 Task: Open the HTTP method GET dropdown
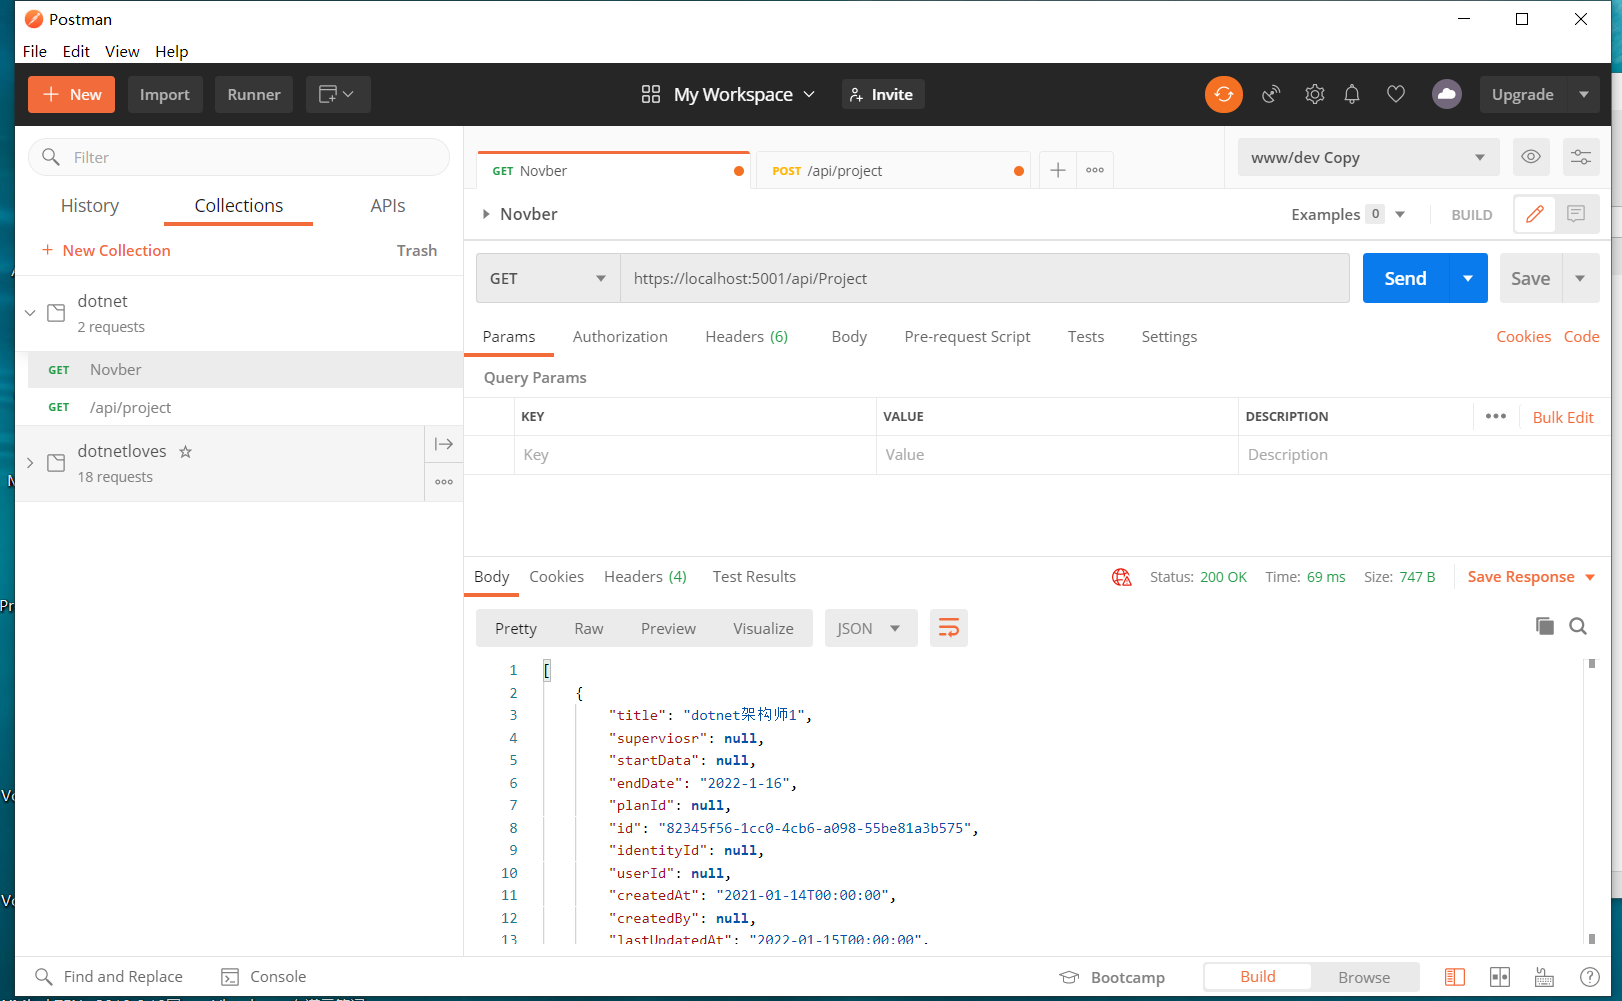pyautogui.click(x=548, y=278)
